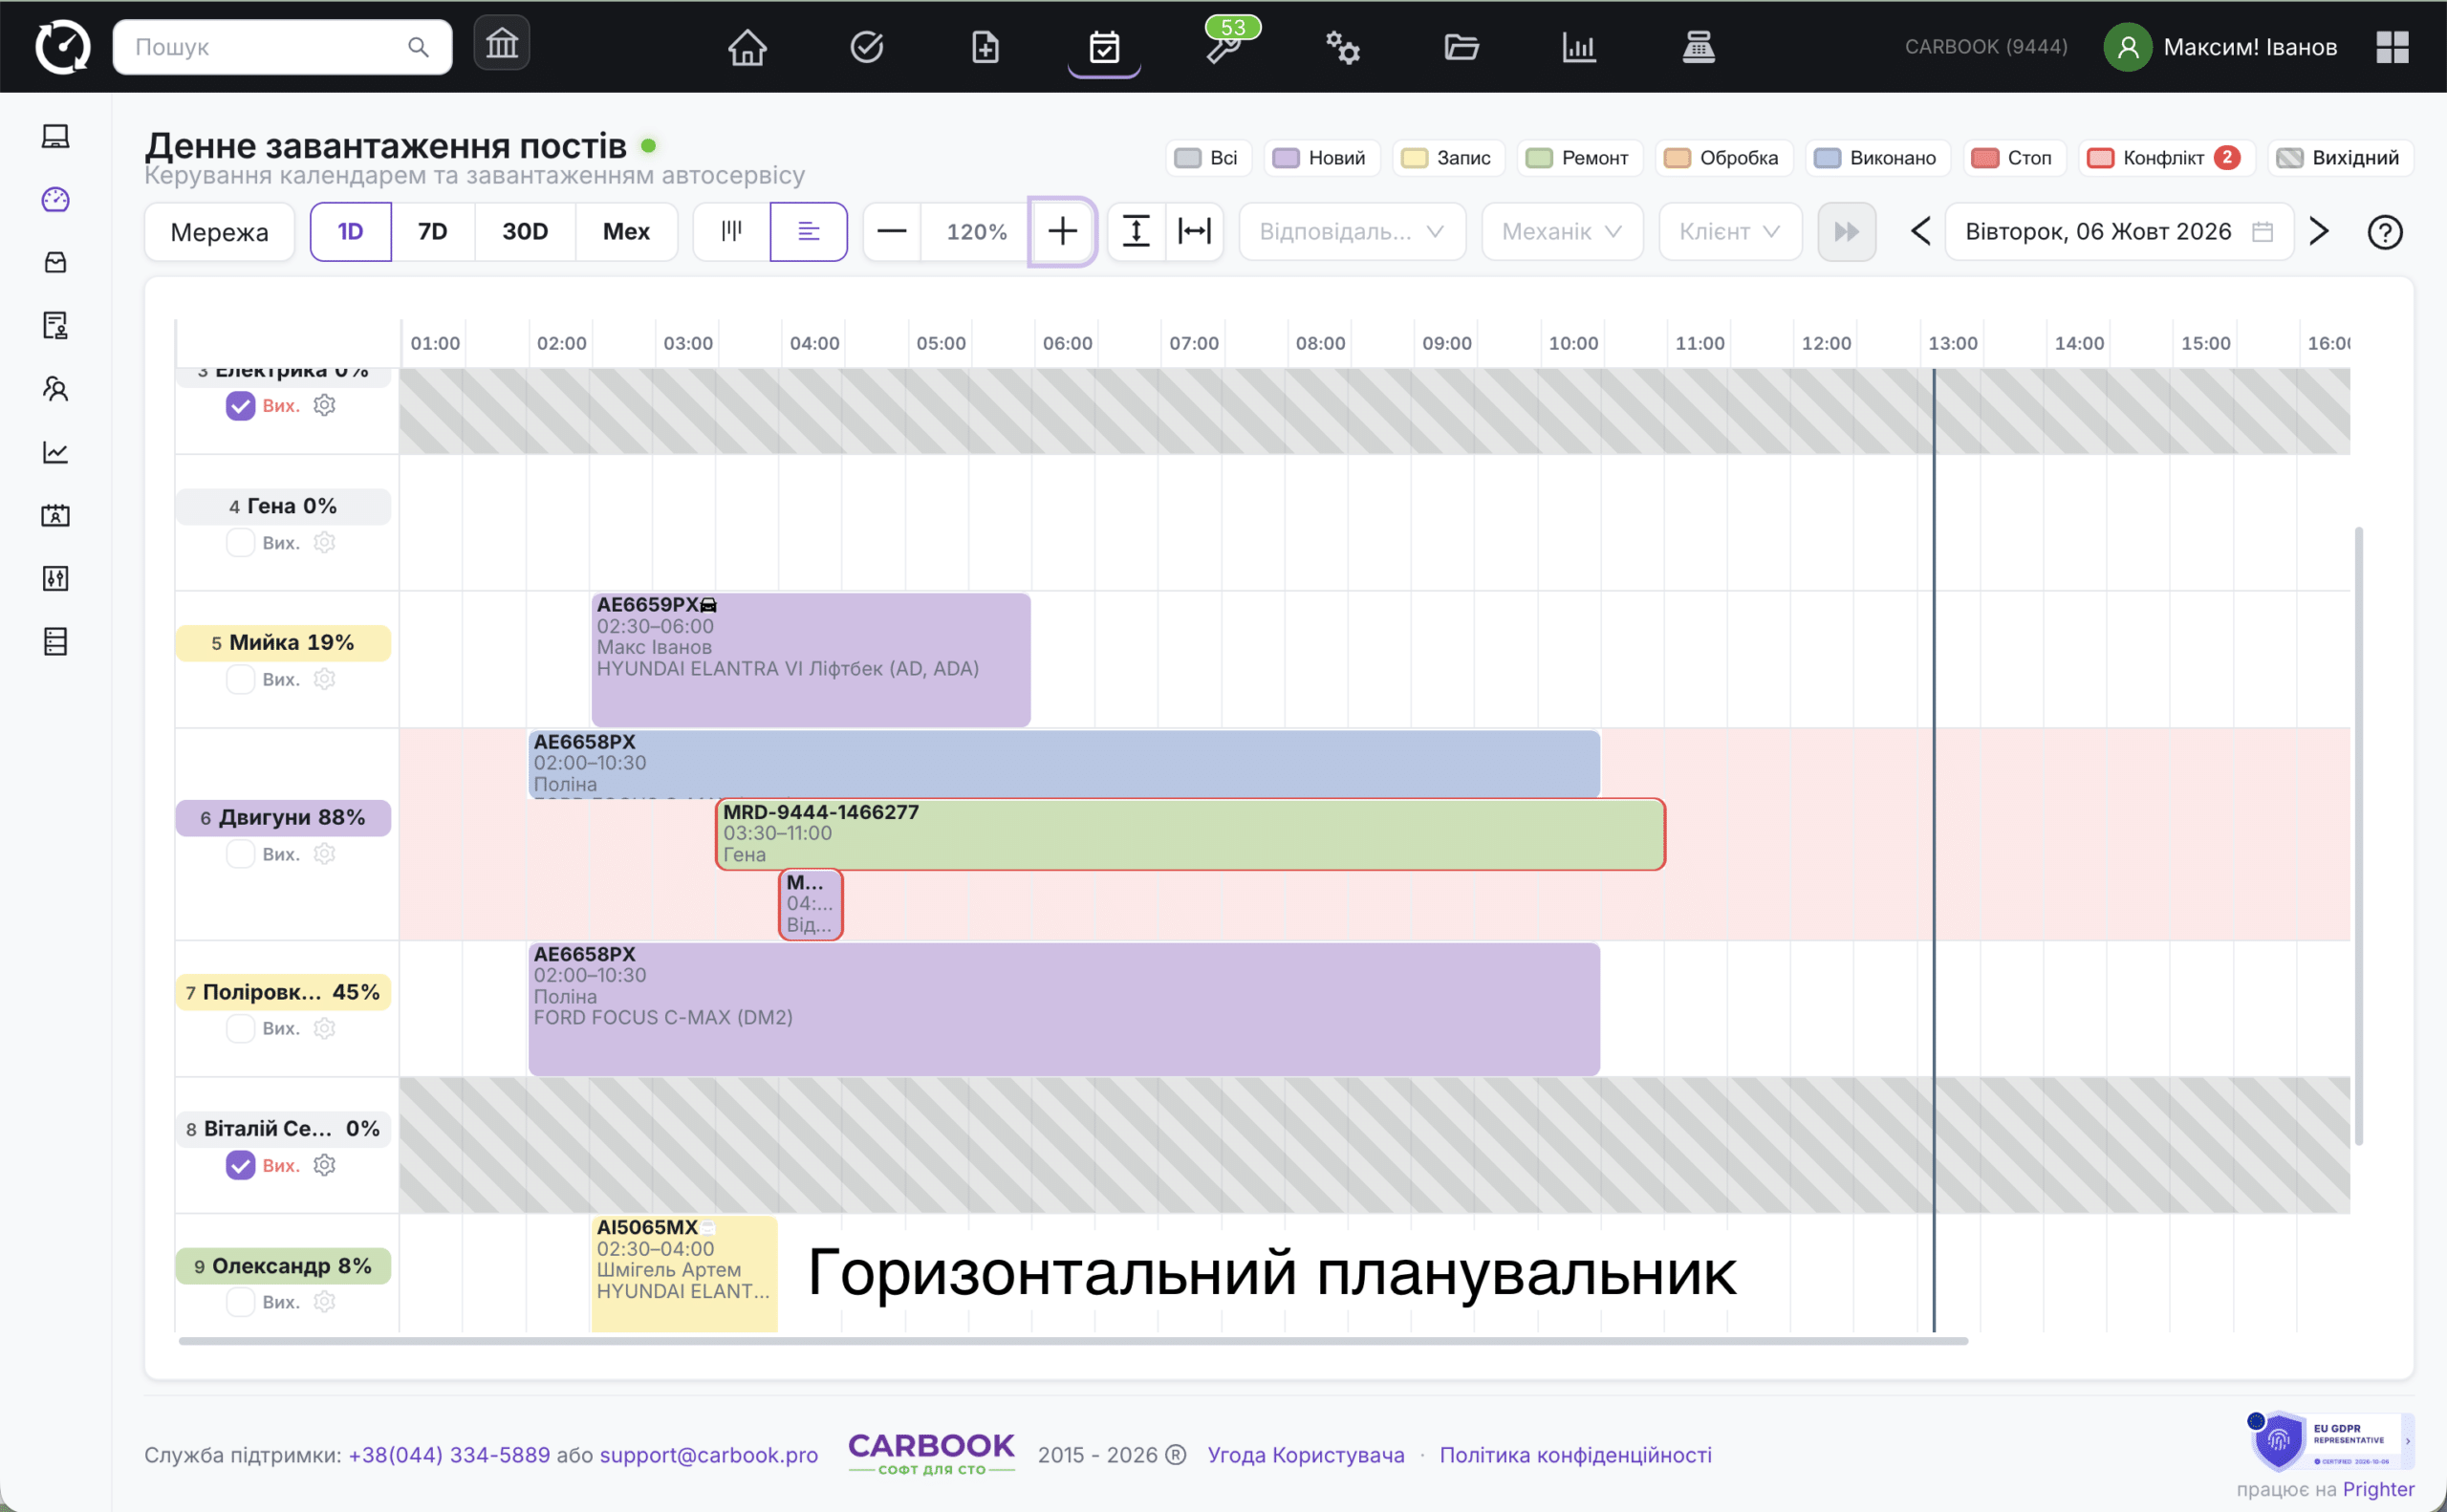Check Вих. checkbox for Гена post
The width and height of the screenshot is (2447, 1512).
240,542
